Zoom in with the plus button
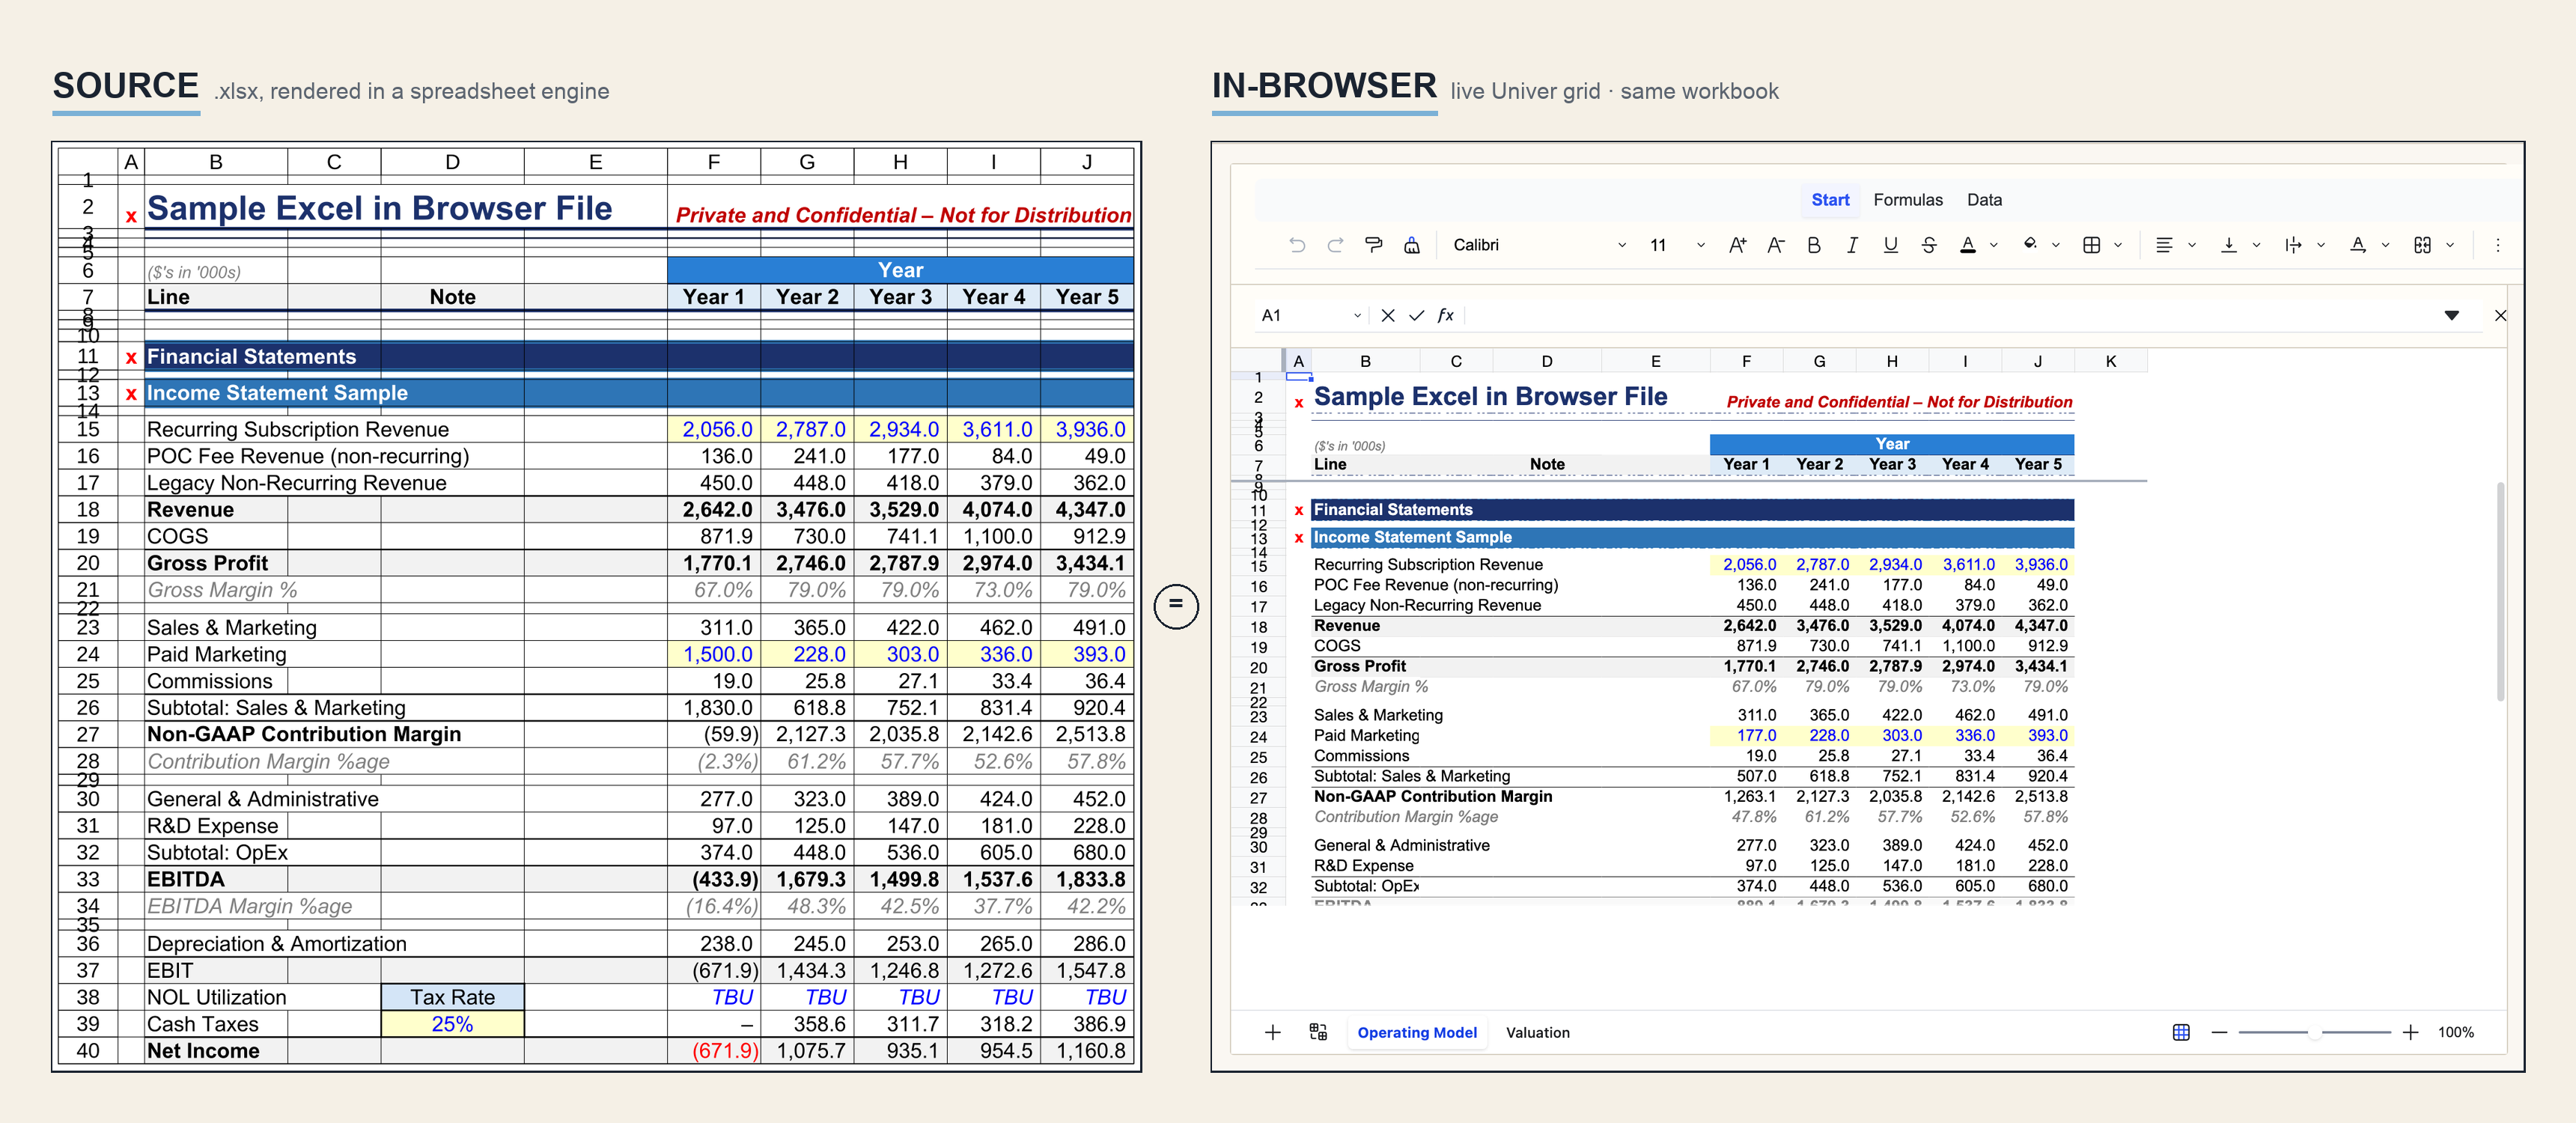 (x=2410, y=1032)
